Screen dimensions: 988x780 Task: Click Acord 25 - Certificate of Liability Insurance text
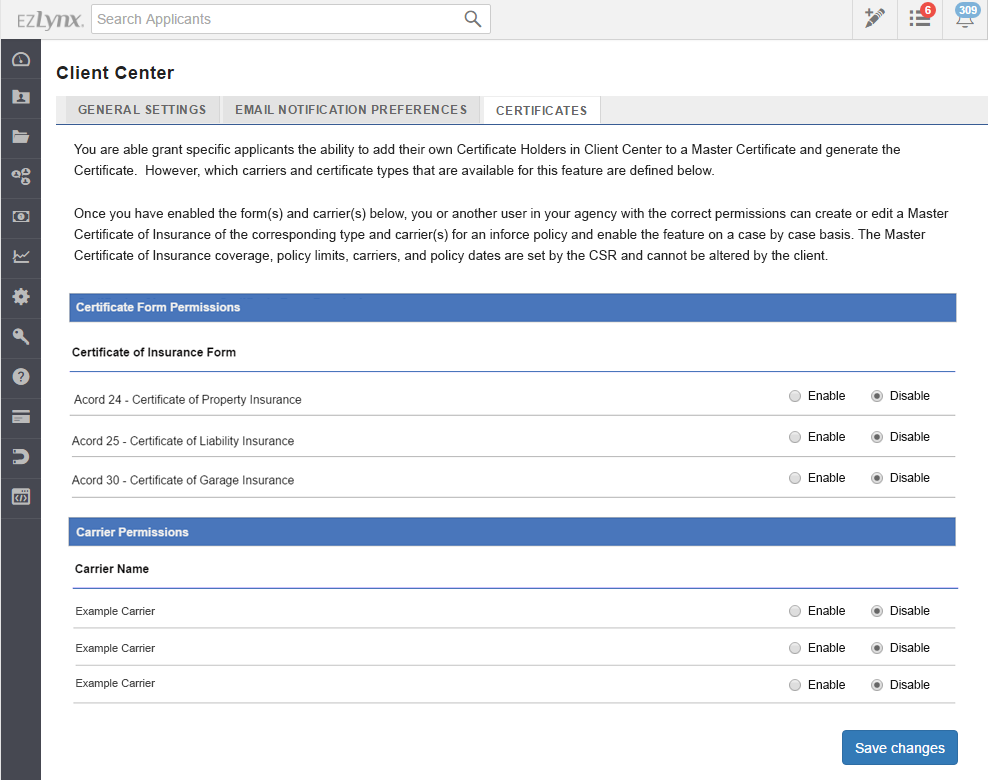point(183,441)
